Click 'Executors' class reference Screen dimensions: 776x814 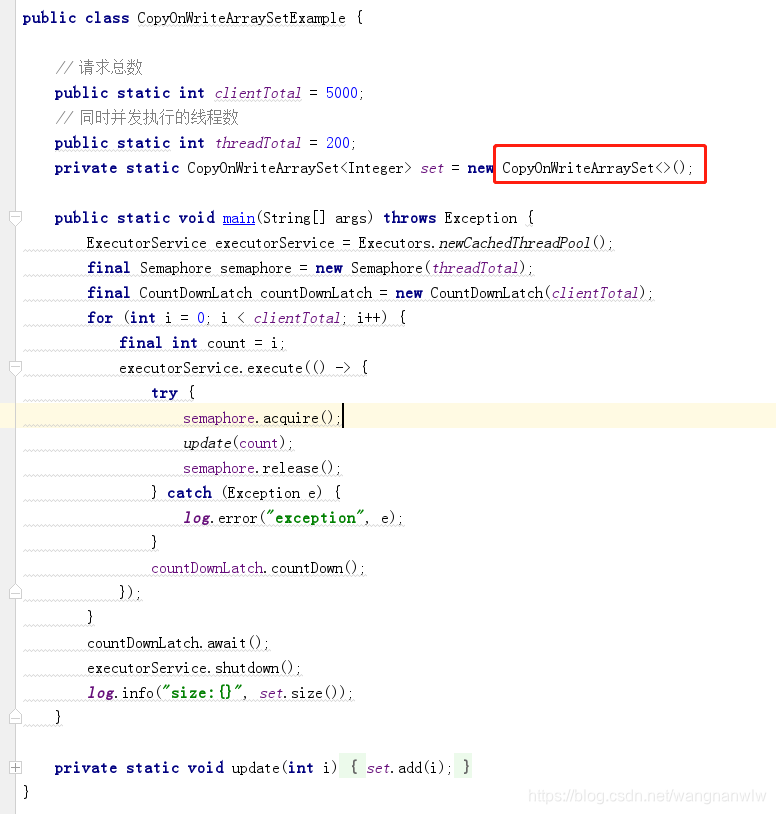tap(394, 243)
